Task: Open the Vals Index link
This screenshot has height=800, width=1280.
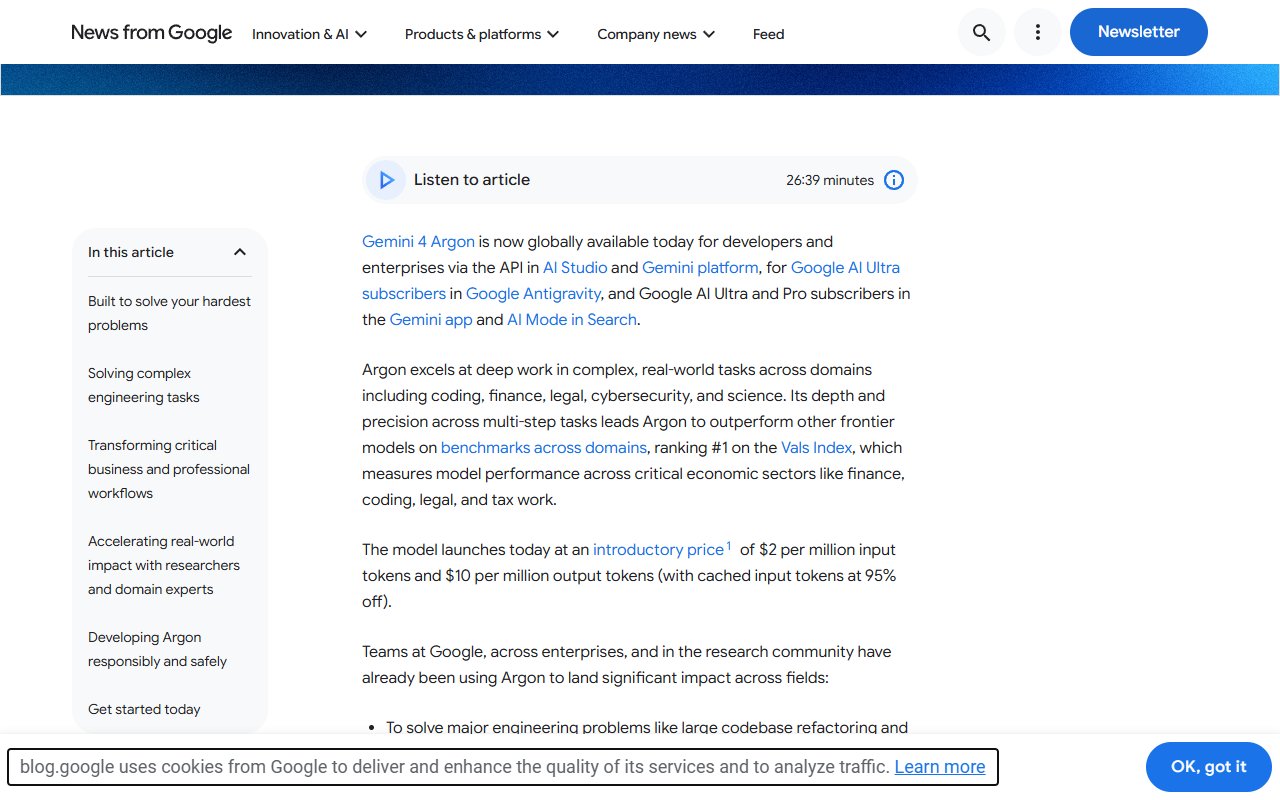Action: pos(817,447)
